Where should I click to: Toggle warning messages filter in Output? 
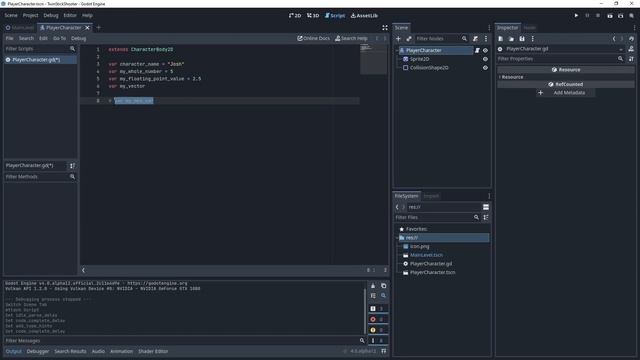[378, 330]
